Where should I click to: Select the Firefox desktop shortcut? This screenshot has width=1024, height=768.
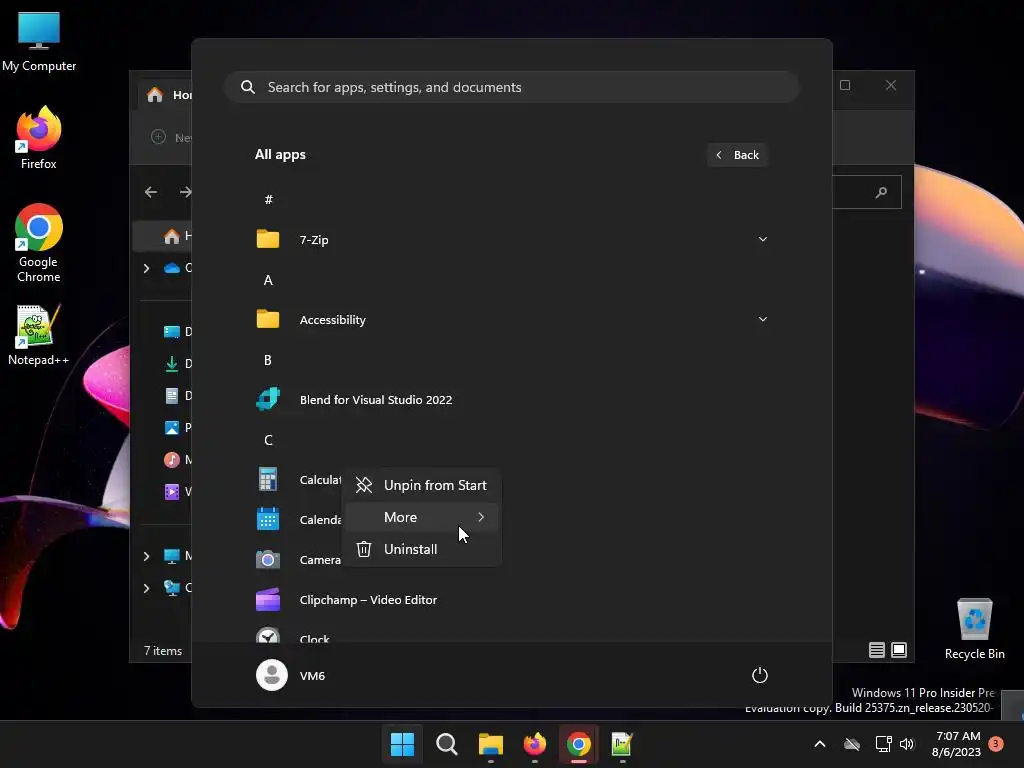[39, 138]
